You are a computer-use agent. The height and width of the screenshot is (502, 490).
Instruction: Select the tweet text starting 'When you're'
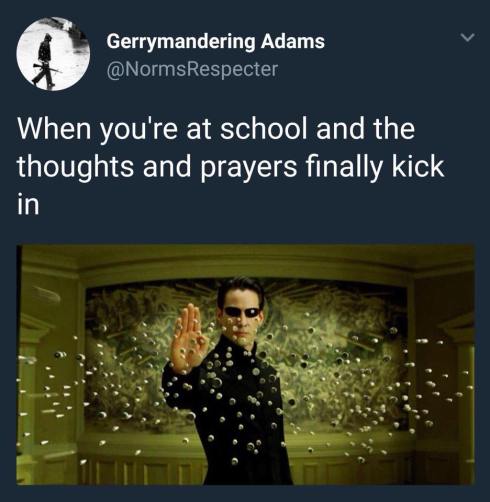pyautogui.click(x=231, y=167)
